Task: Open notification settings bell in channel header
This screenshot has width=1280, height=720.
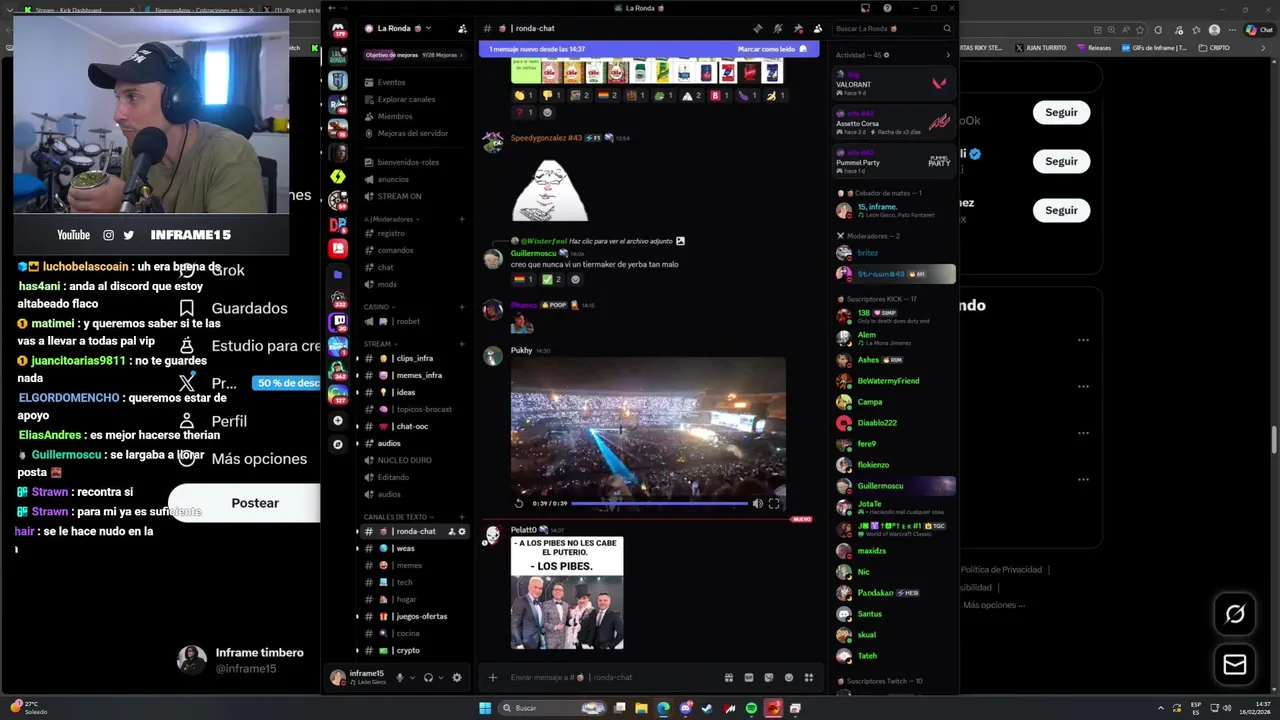Action: [x=778, y=28]
